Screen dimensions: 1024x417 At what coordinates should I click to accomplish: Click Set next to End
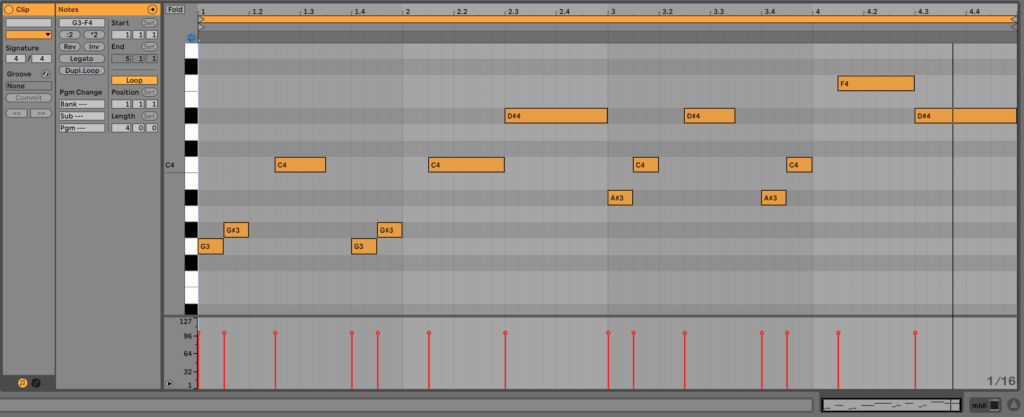[x=150, y=47]
